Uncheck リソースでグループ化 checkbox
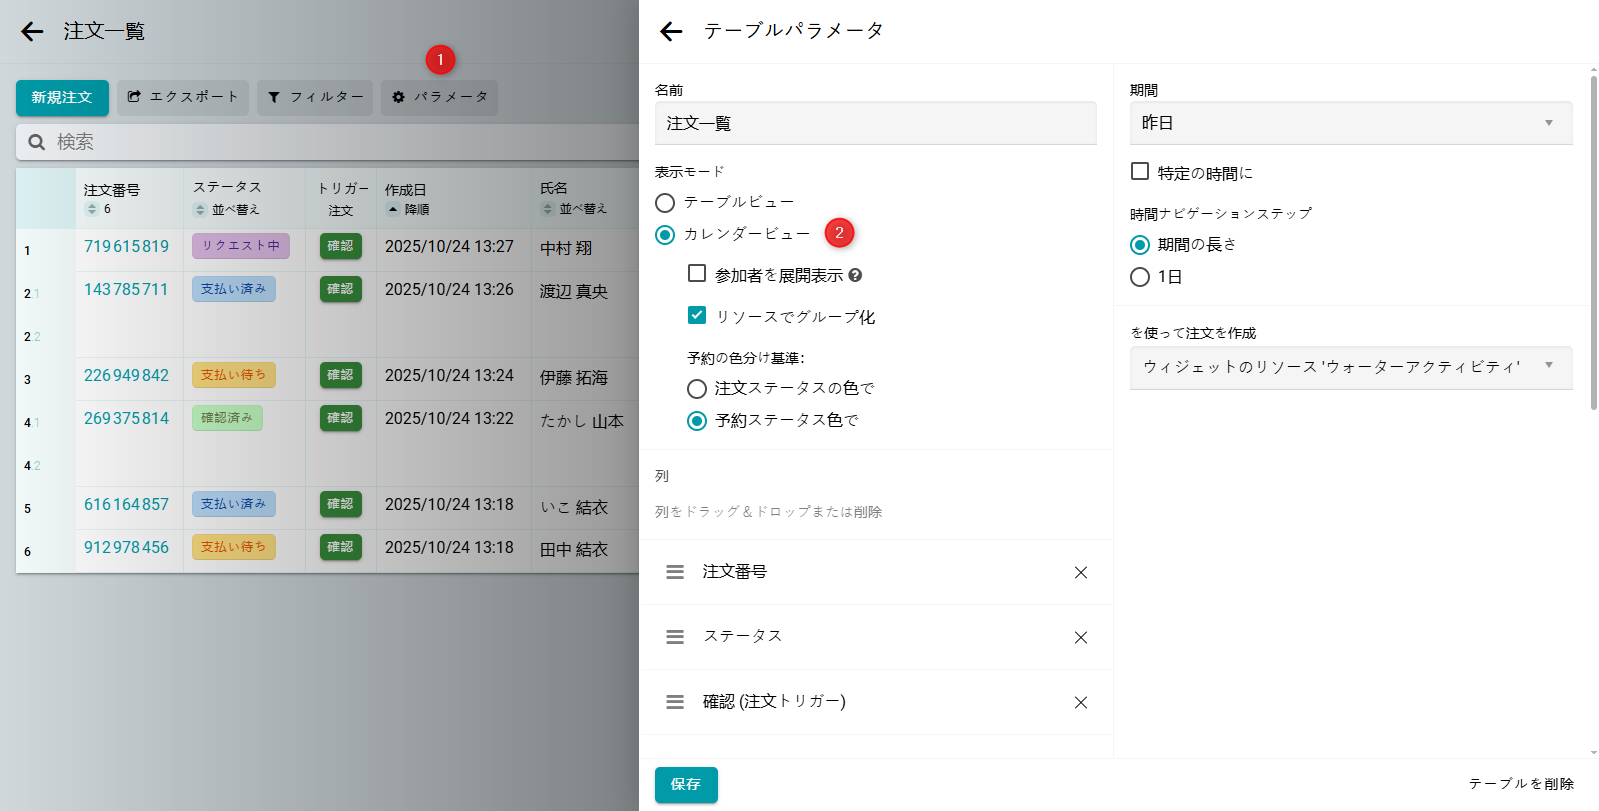This screenshot has height=811, width=1599. click(x=697, y=315)
